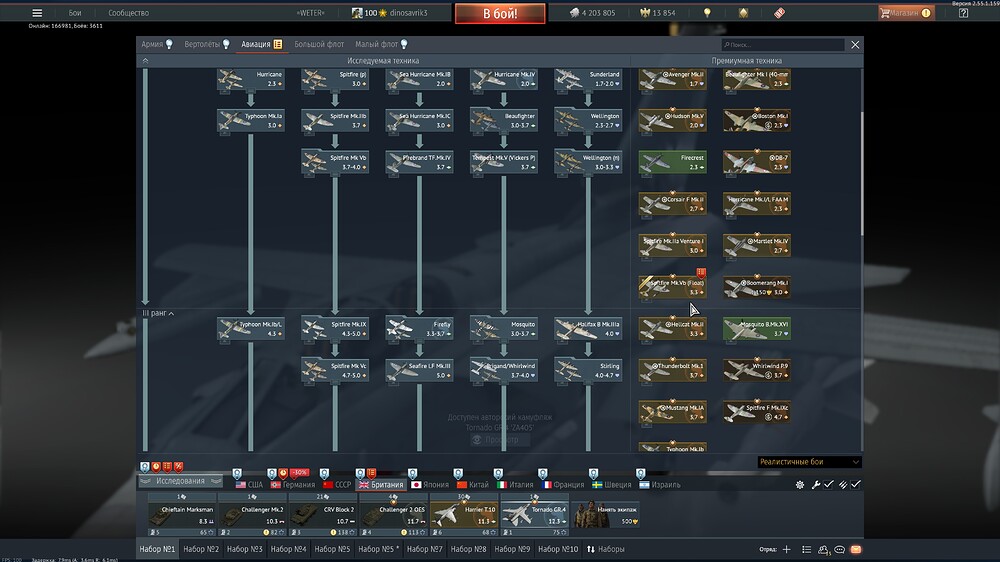The image size is (1000, 562).
Task: Toggle the ammo auto-refill checkbox
Action: [x=856, y=485]
